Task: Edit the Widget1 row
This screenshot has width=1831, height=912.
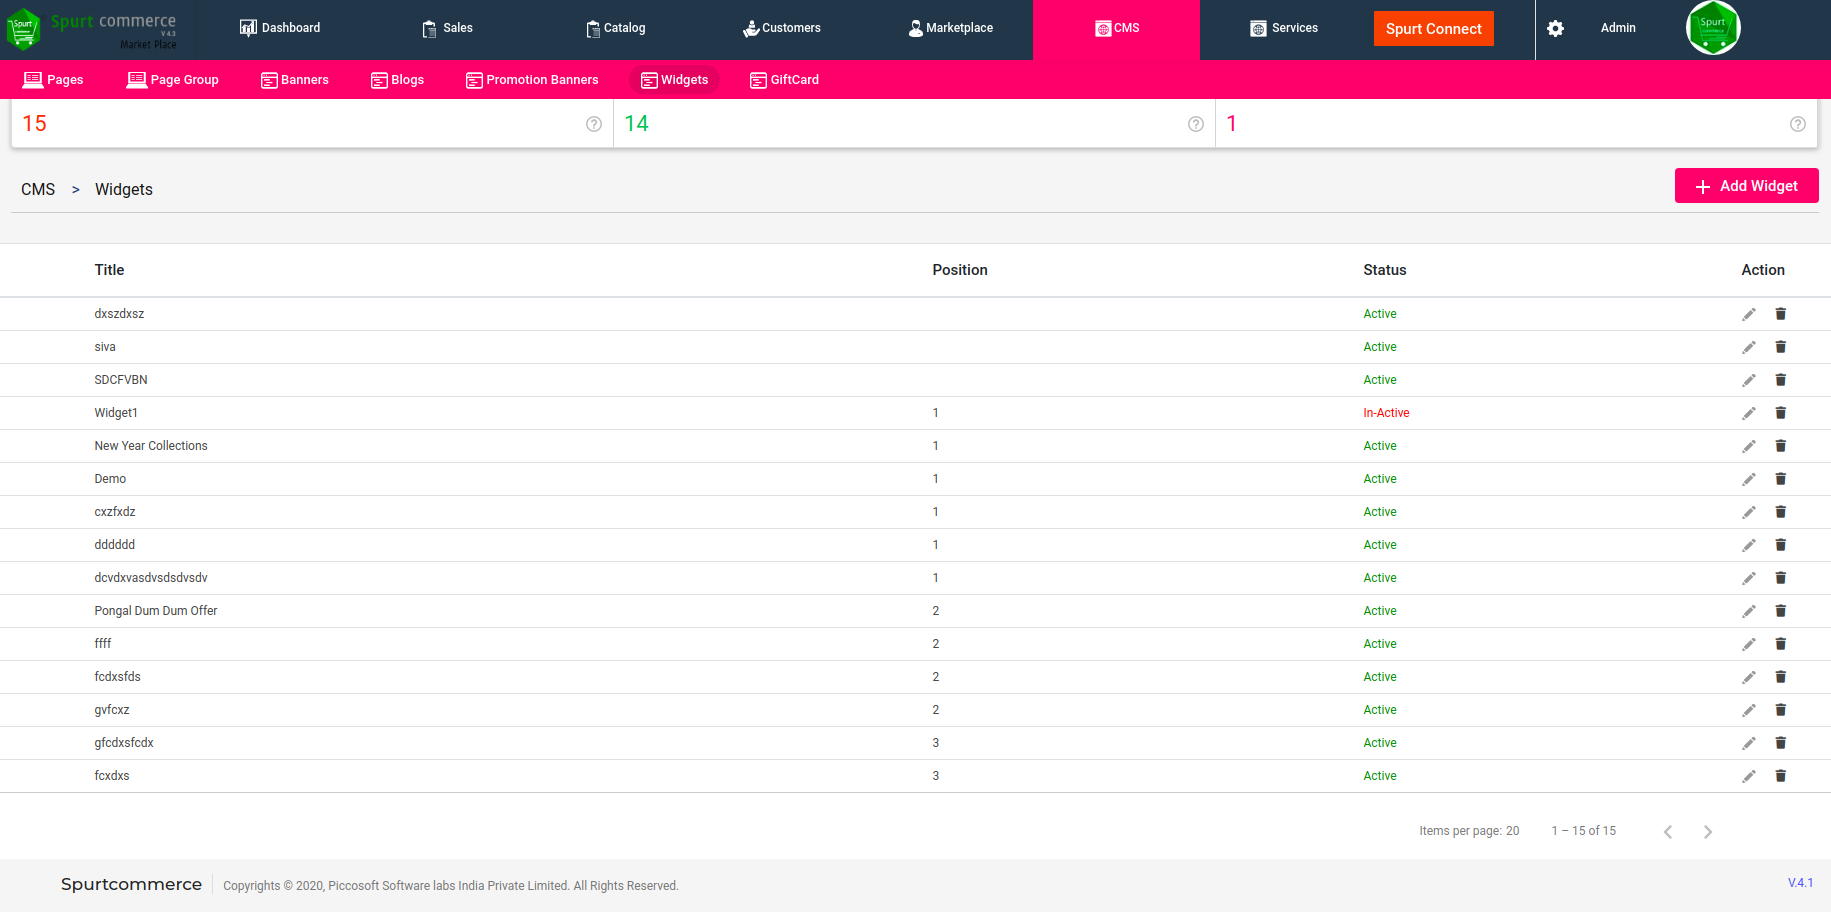Action: click(1748, 413)
